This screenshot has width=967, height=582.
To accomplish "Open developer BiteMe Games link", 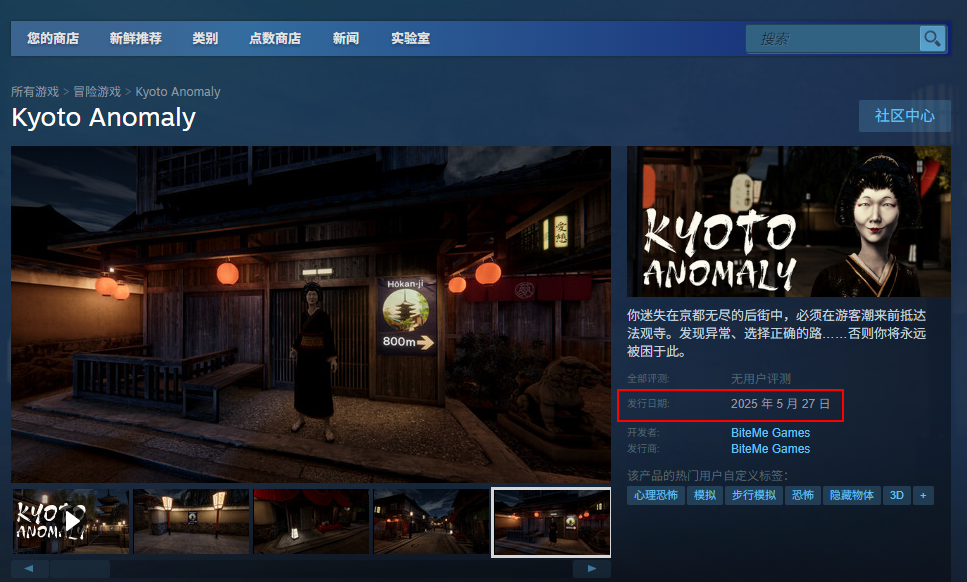I will pyautogui.click(x=770, y=433).
